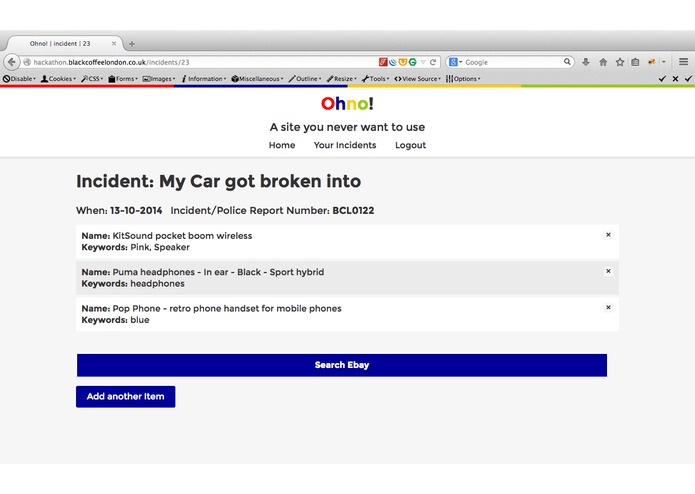695x494 pixels.
Task: Click the X icon in developer toolbar
Action: 675,79
